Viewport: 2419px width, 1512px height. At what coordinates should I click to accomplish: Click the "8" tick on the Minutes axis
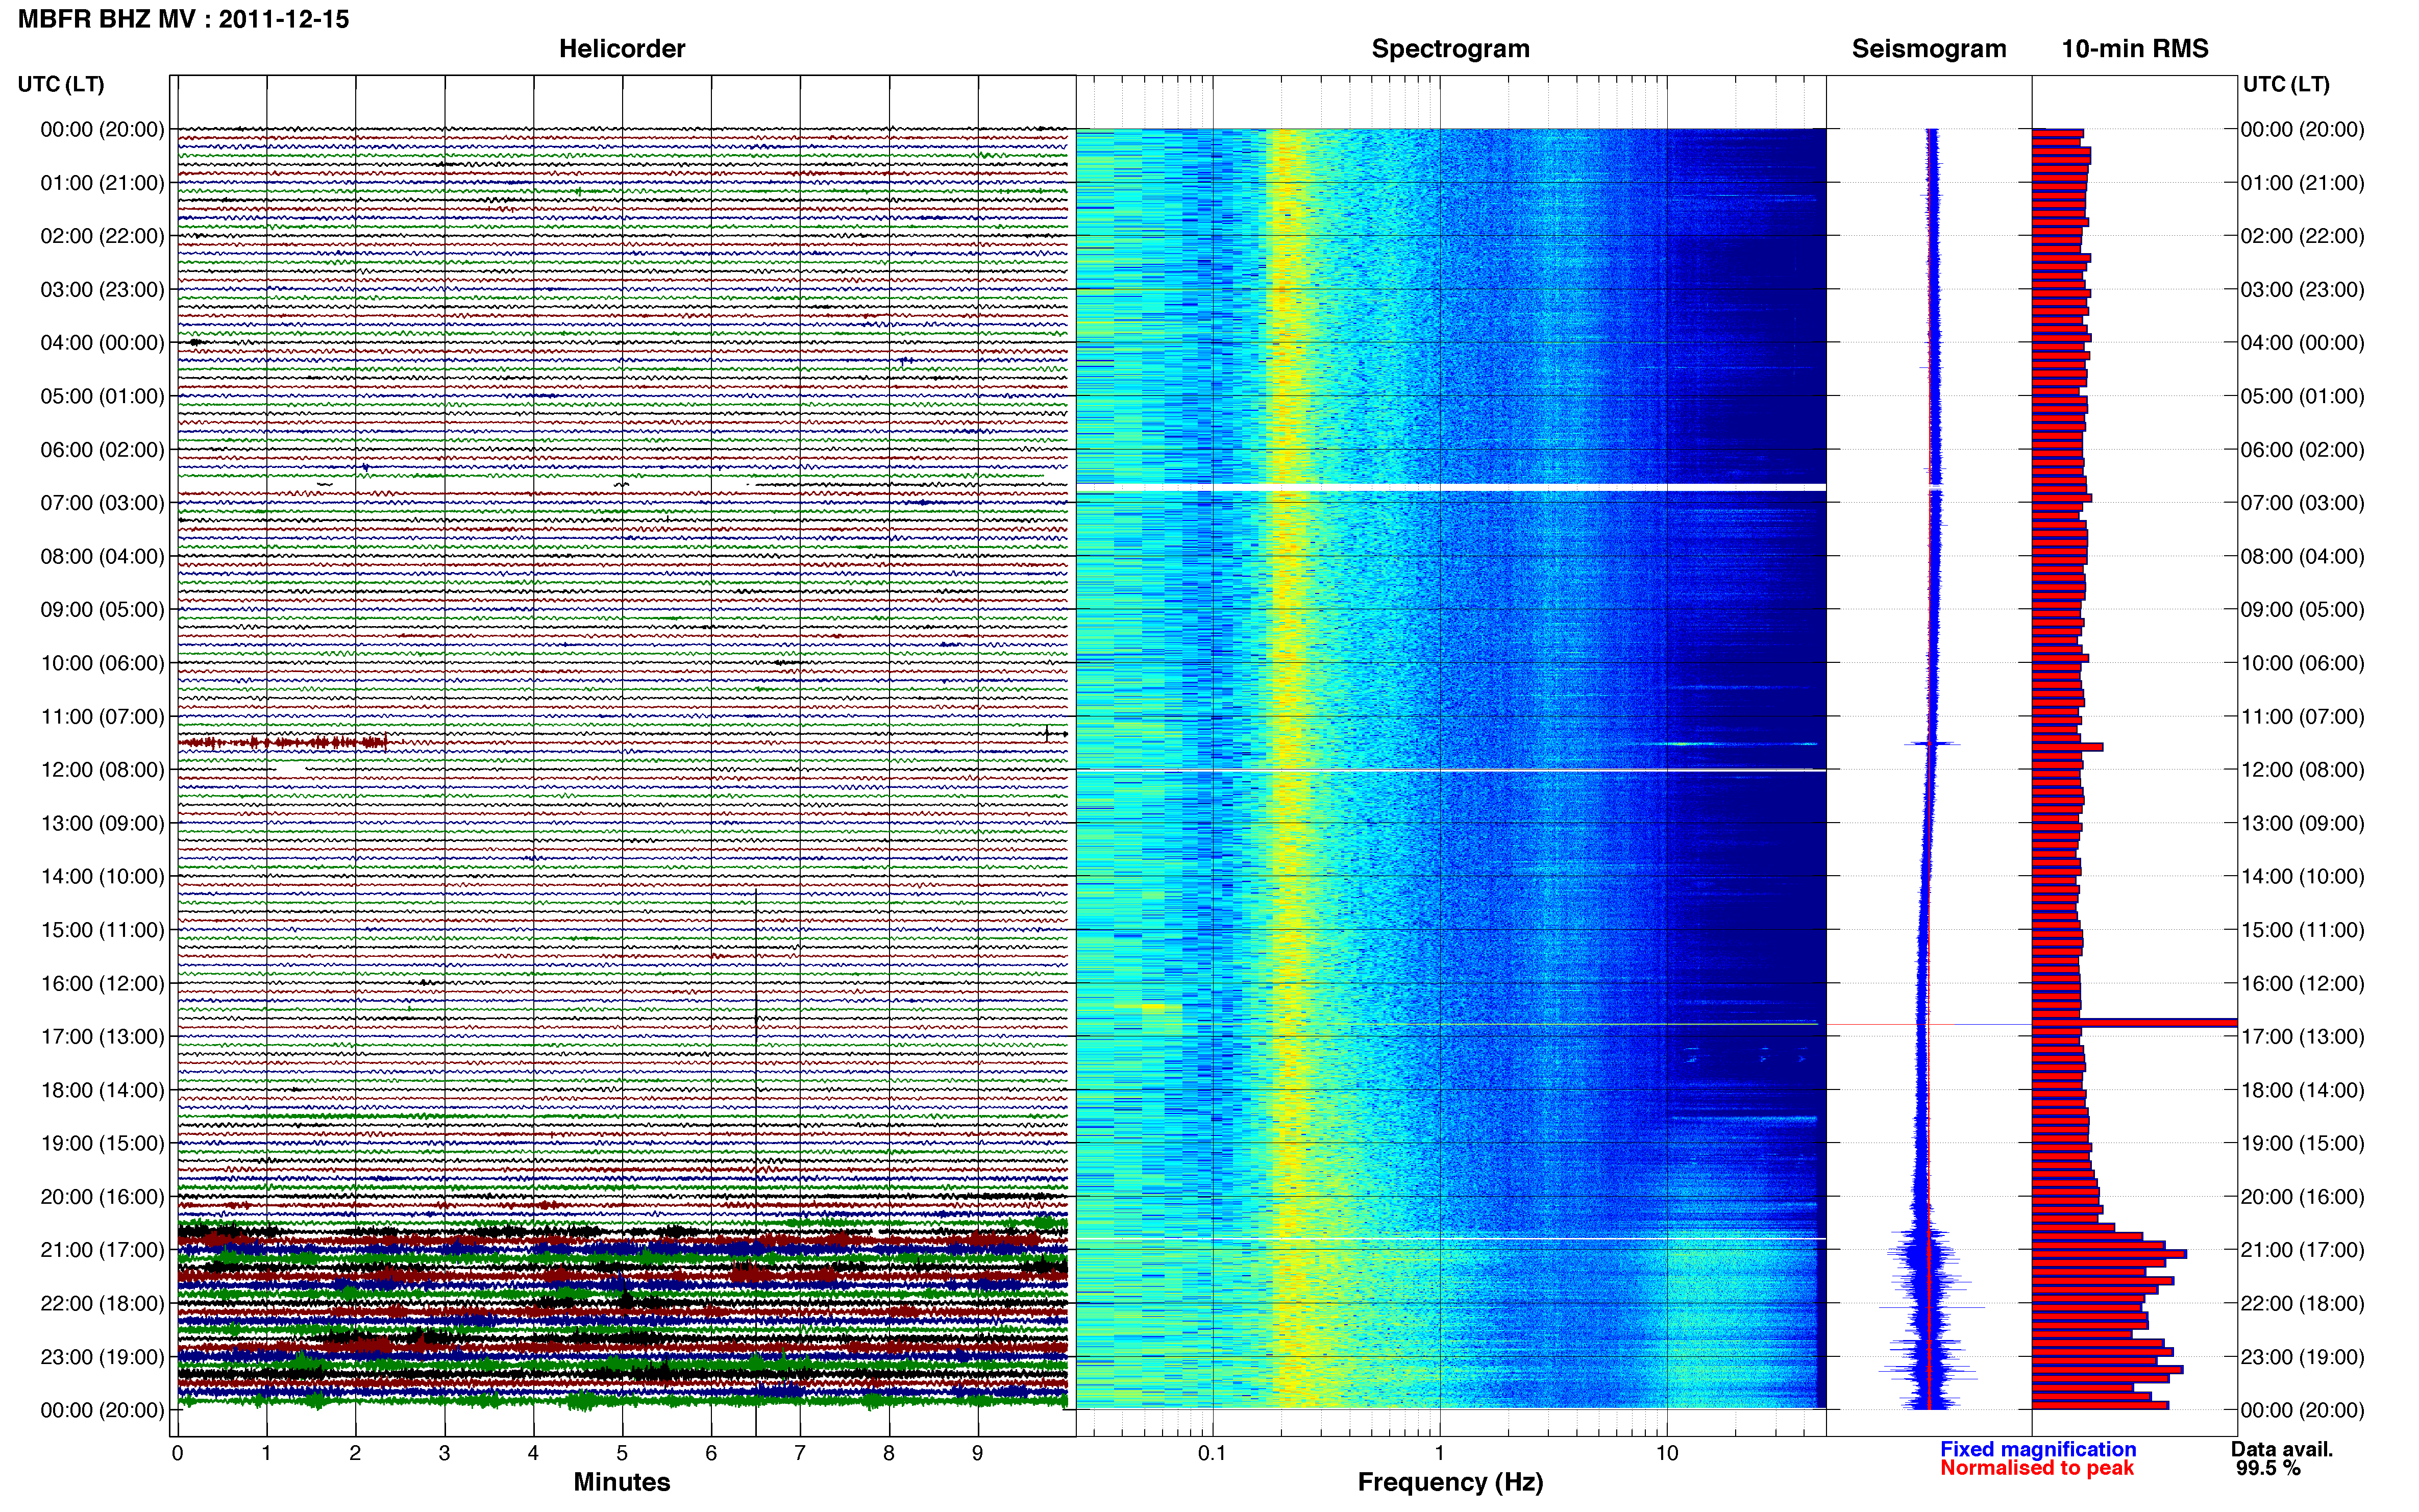tap(889, 1453)
